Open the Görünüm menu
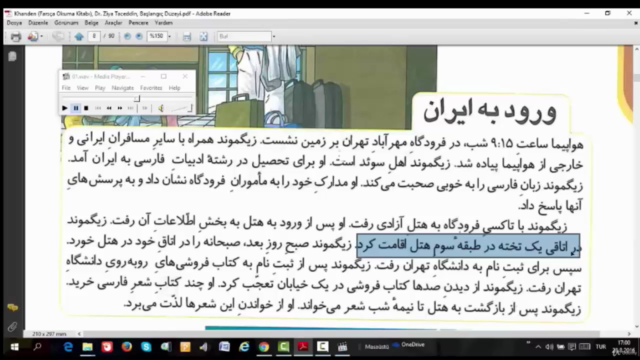Viewport: 640px width, 360px height. 67,23
